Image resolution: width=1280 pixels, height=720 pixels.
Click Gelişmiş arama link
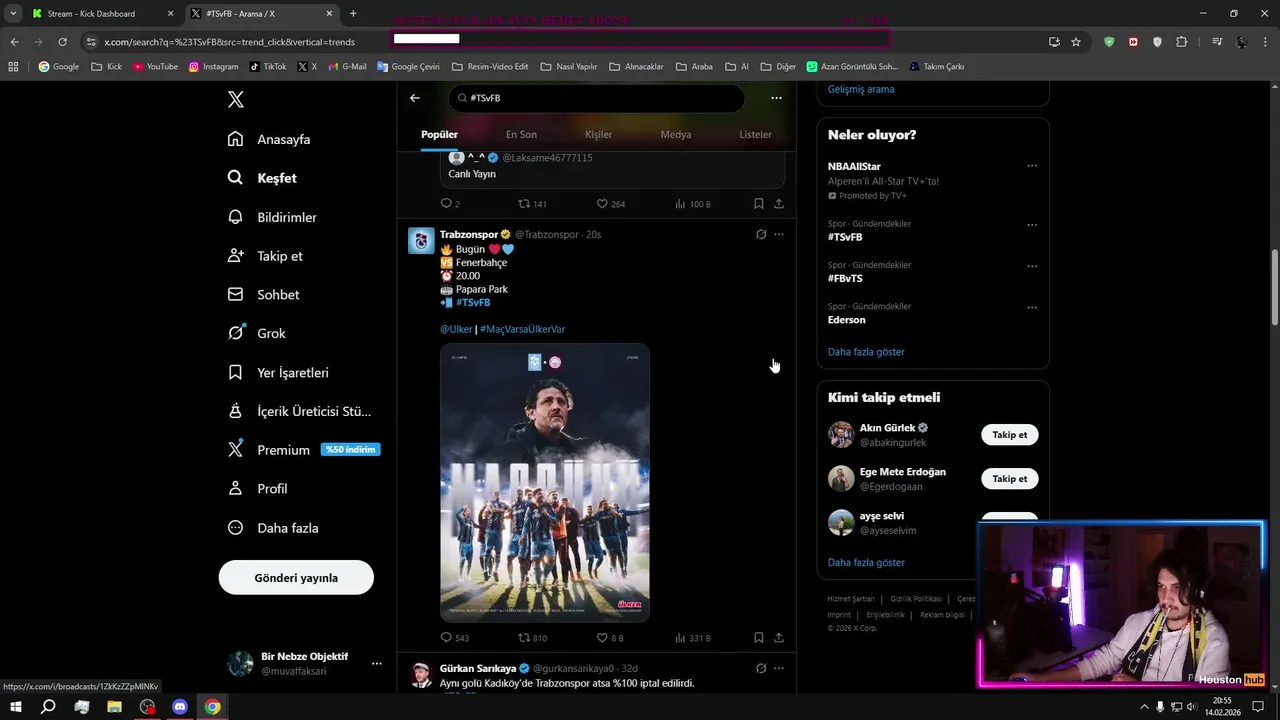point(861,89)
